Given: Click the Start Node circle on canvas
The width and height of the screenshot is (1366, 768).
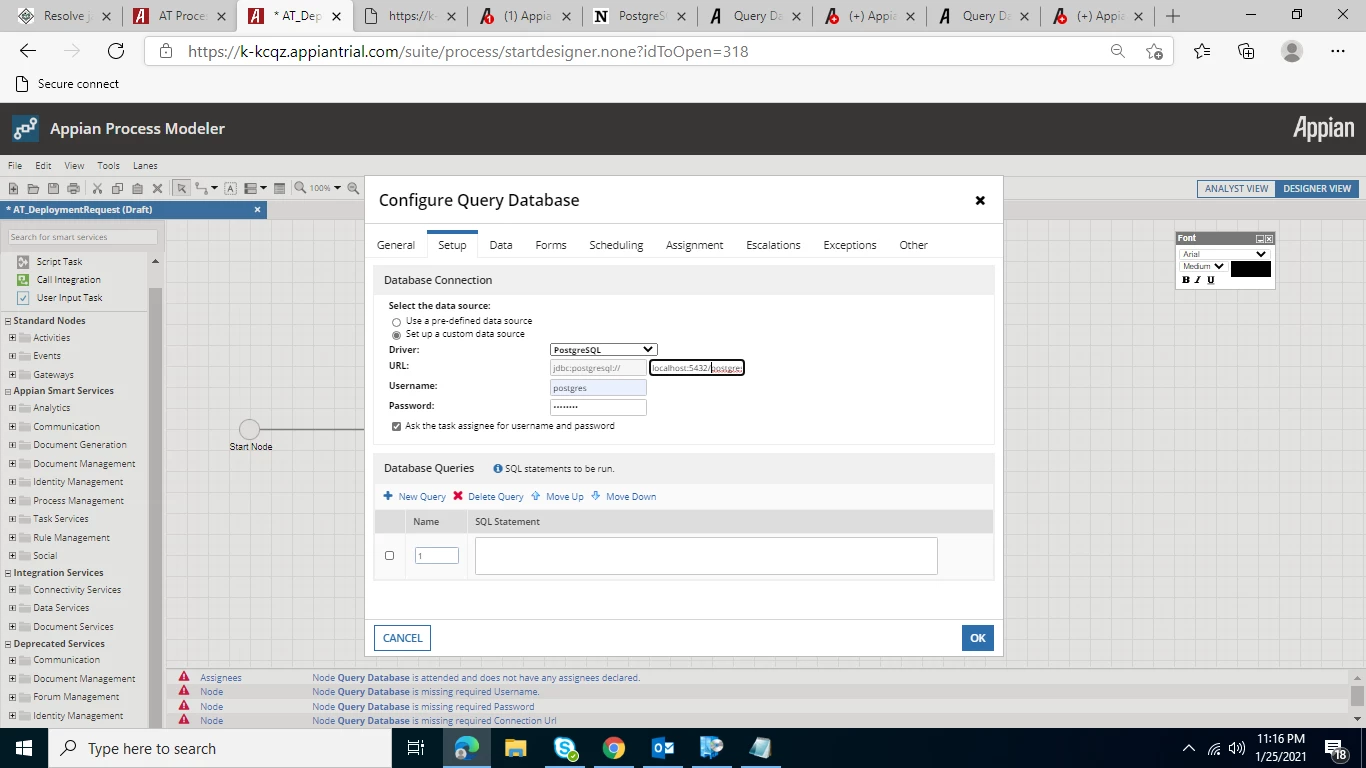Looking at the screenshot, I should 250,429.
